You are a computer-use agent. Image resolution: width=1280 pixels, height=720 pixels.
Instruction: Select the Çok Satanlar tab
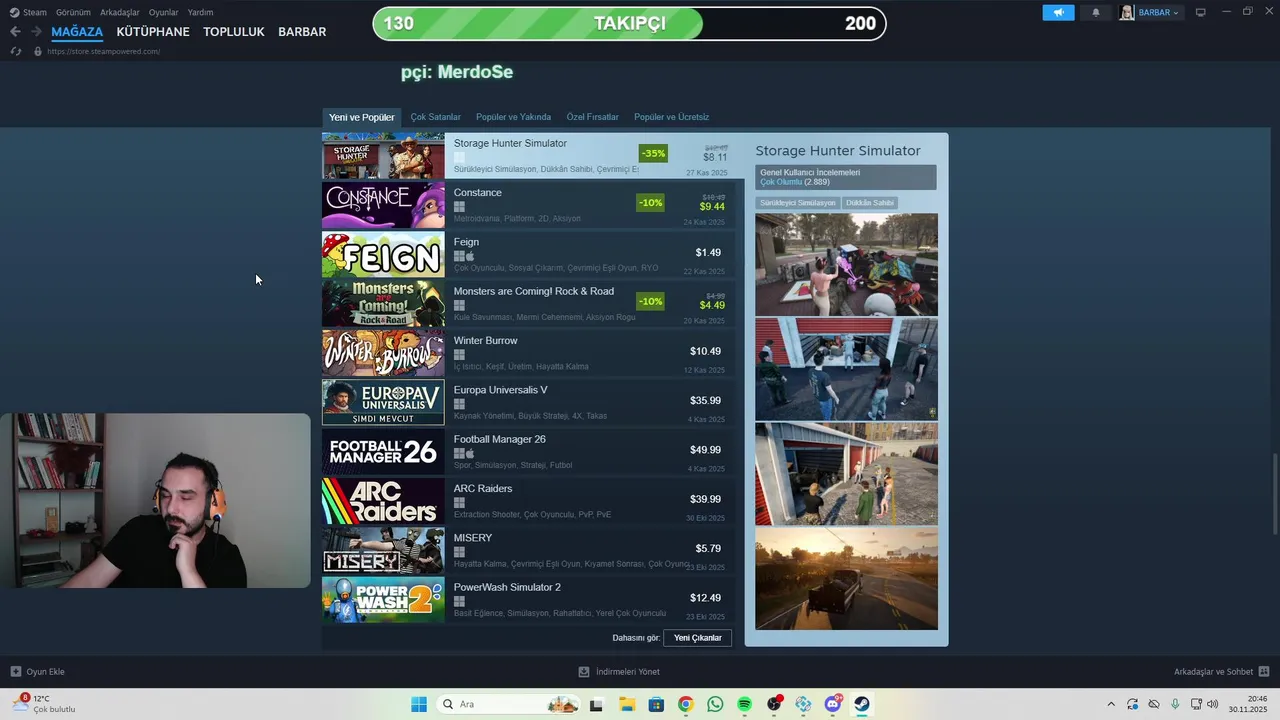tap(435, 117)
